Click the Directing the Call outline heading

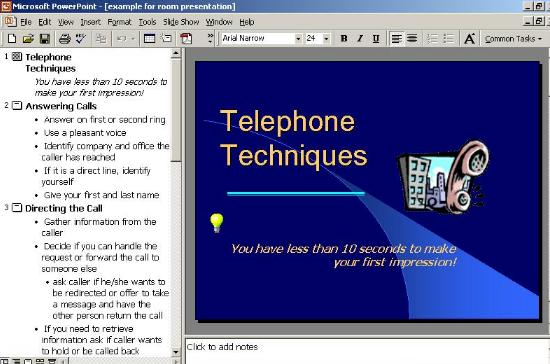[64, 208]
